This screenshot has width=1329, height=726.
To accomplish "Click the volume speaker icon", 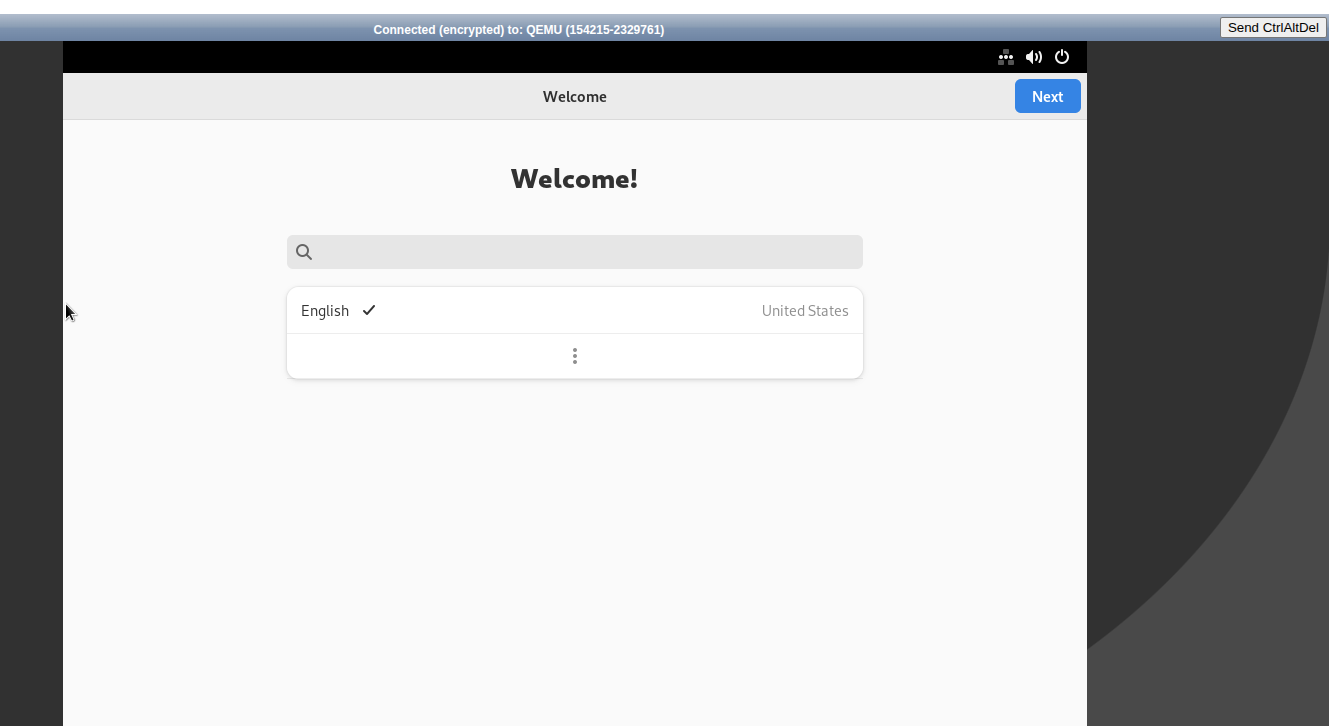I will click(1033, 57).
